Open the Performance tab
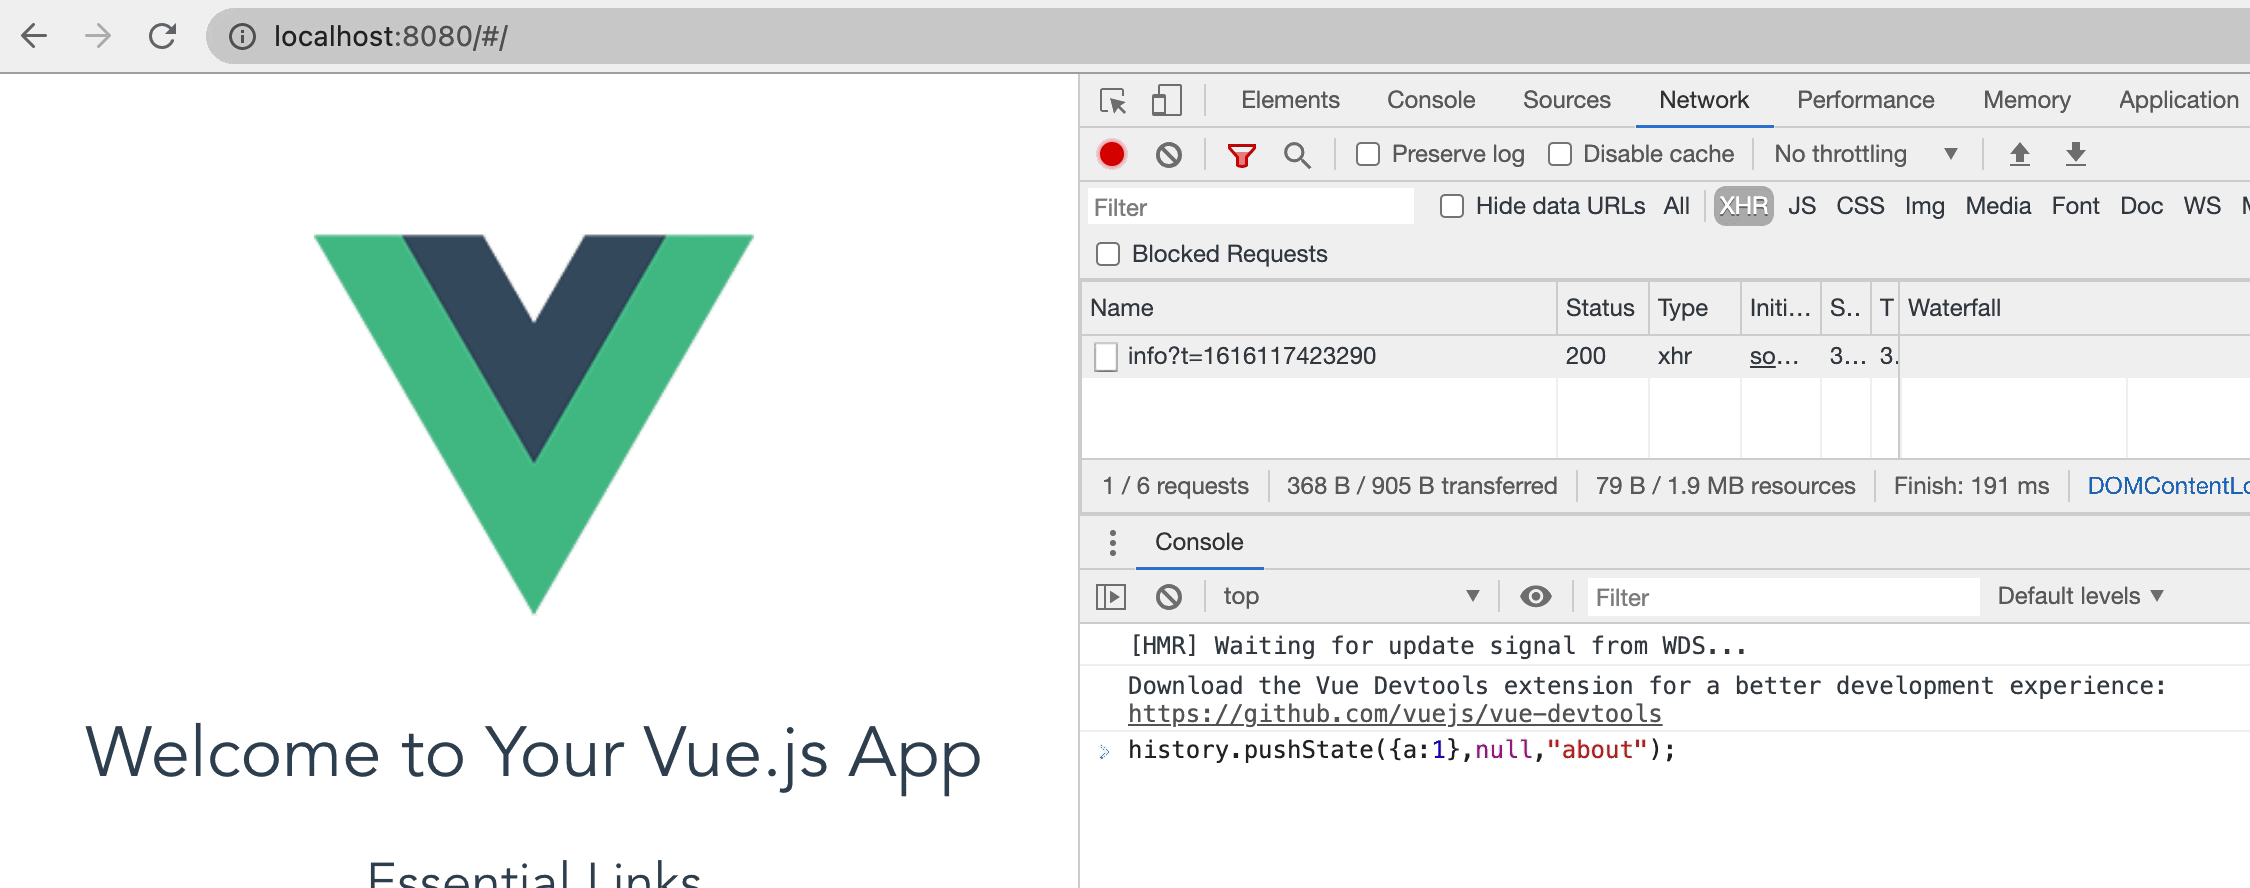2250x888 pixels. click(1866, 100)
